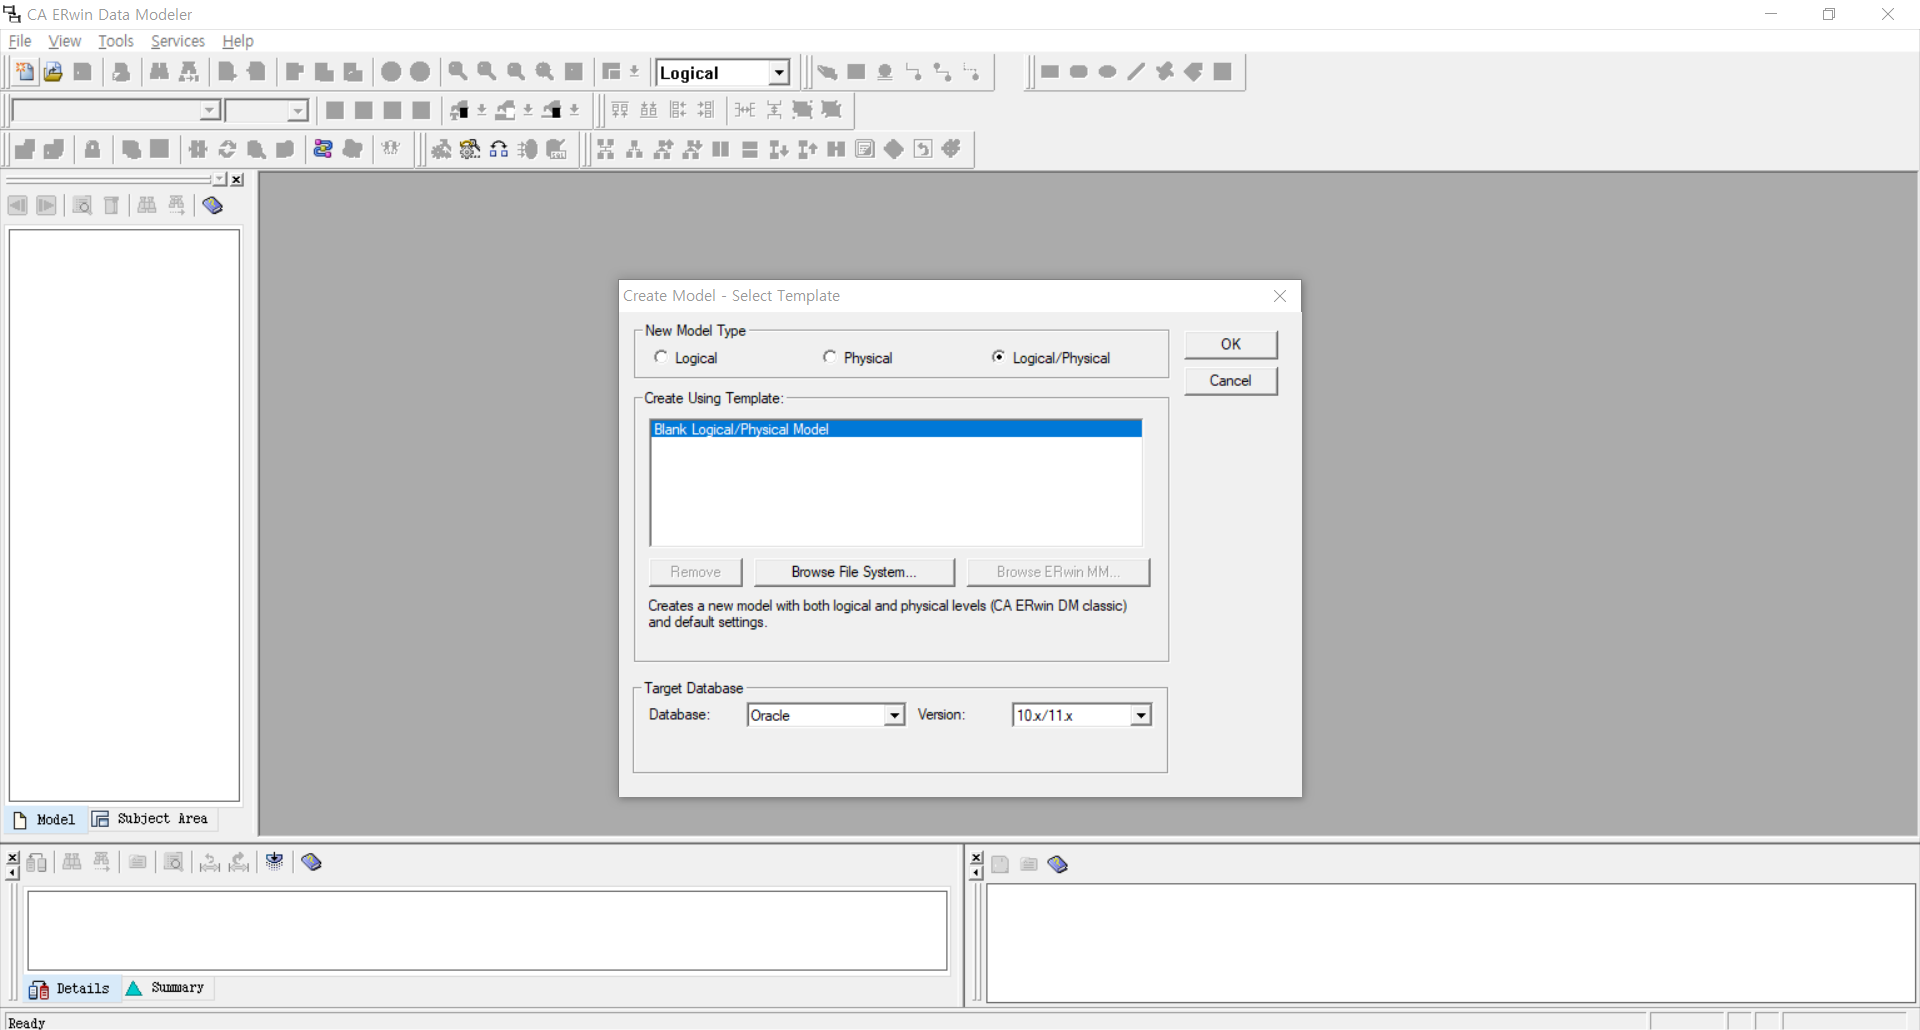Image resolution: width=1920 pixels, height=1030 pixels.
Task: Select the Blank Logical/Physical Model template
Action: pyautogui.click(x=894, y=428)
